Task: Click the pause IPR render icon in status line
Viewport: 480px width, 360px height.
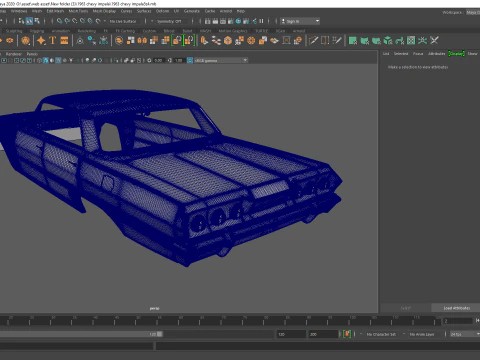Action: pyautogui.click(x=261, y=21)
